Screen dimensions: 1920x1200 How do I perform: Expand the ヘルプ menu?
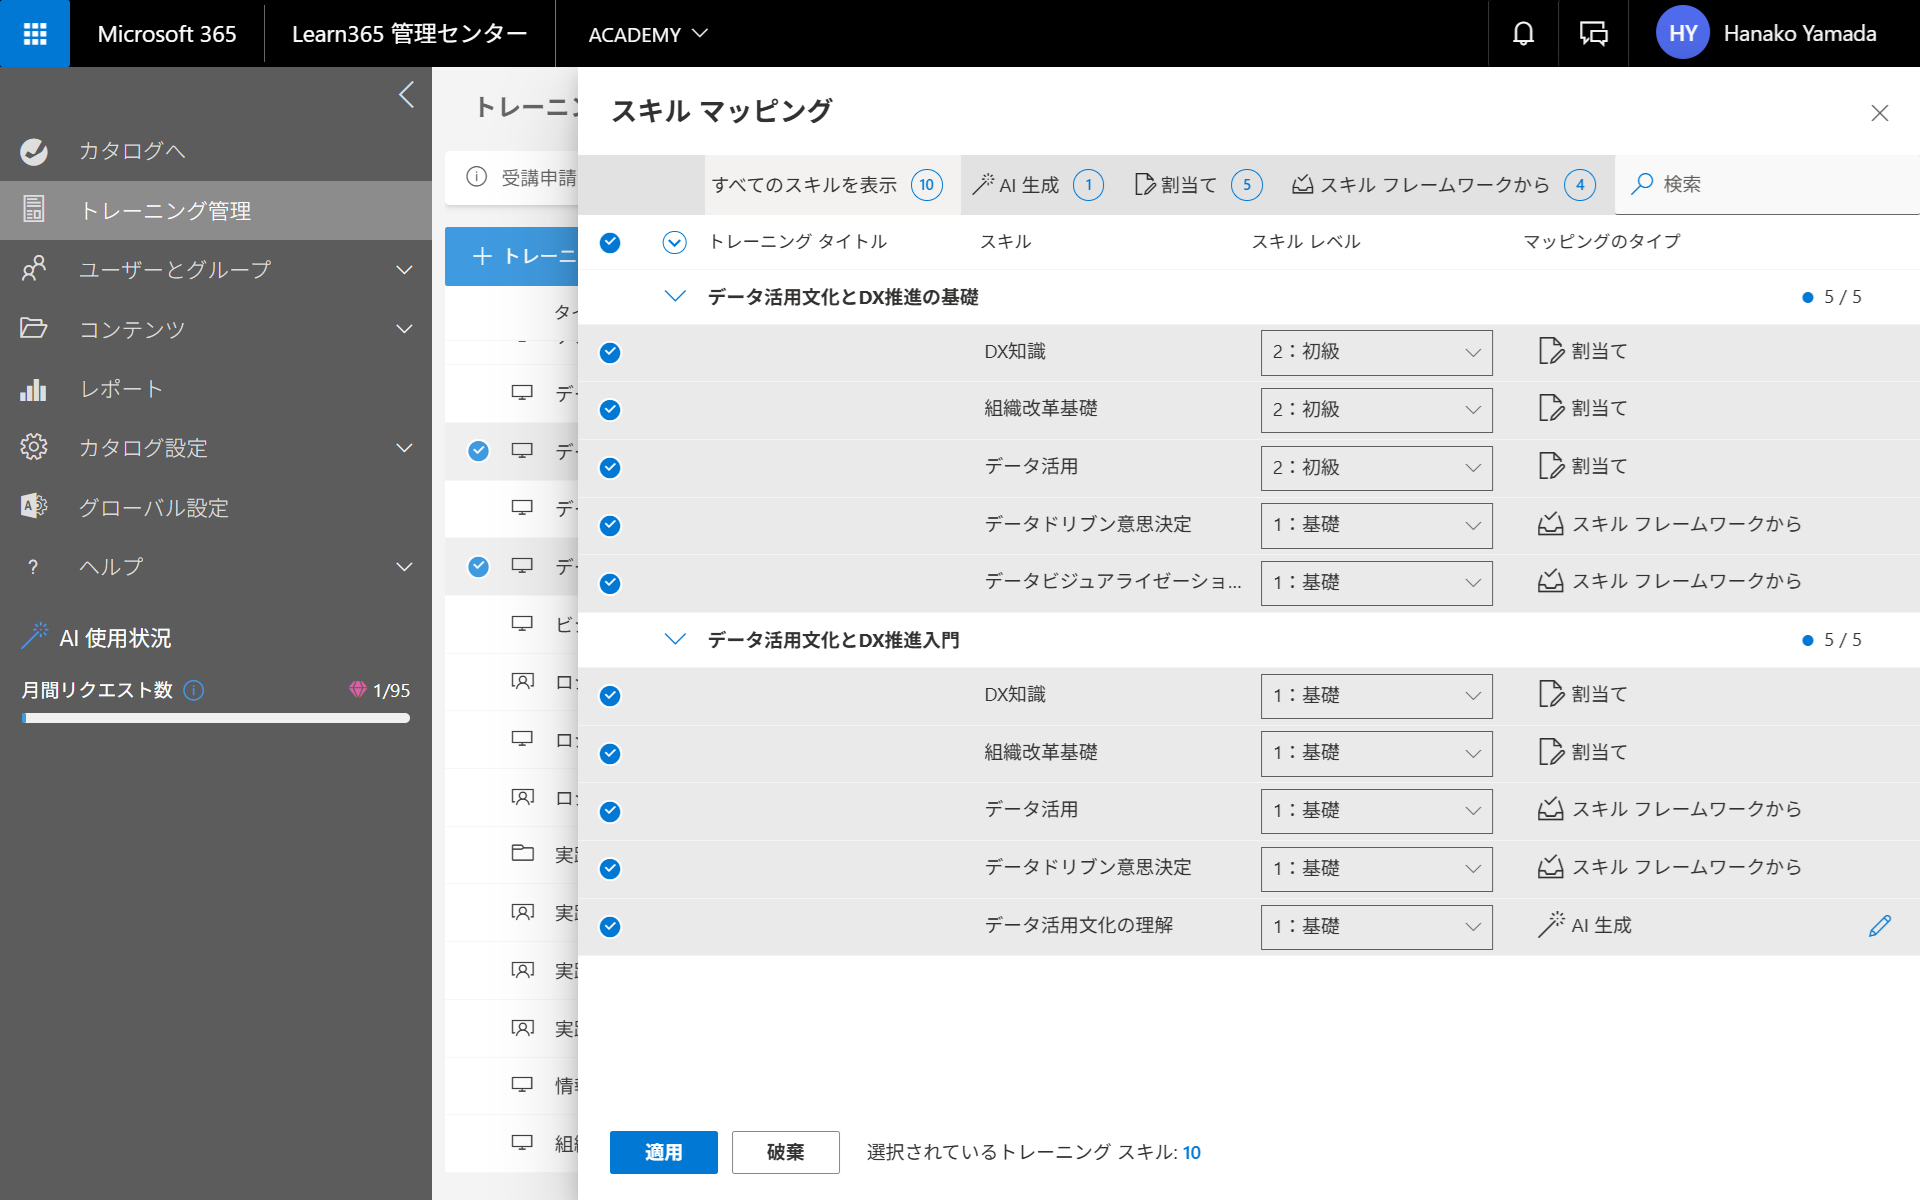[x=404, y=567]
